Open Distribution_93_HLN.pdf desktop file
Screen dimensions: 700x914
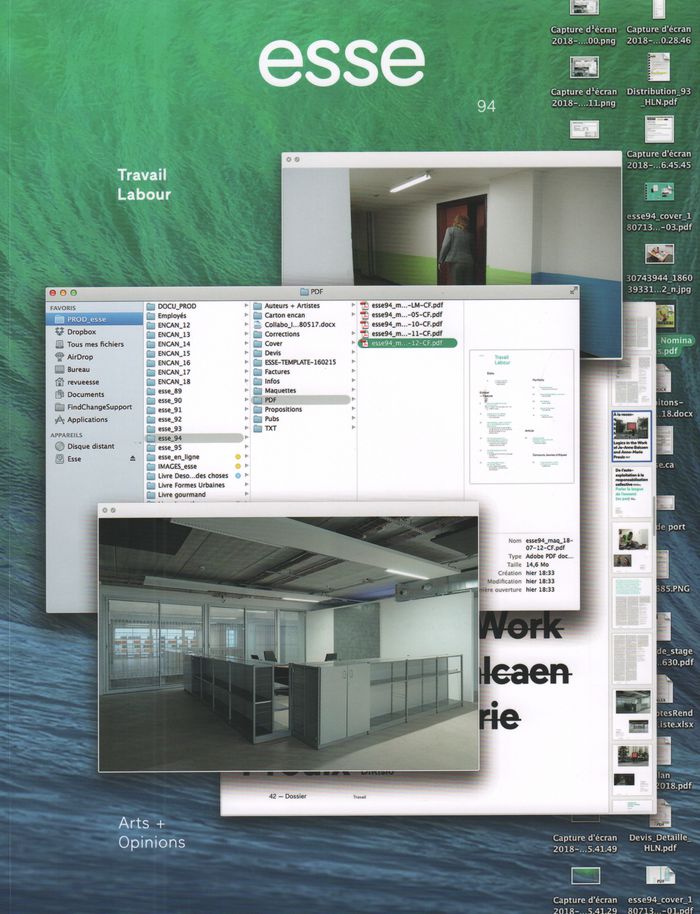659,73
